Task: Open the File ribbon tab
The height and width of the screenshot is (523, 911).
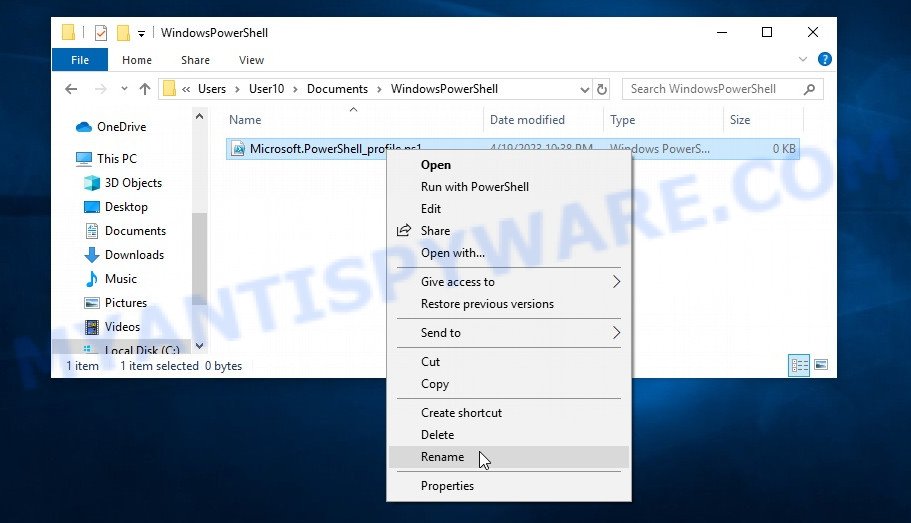Action: [x=80, y=60]
